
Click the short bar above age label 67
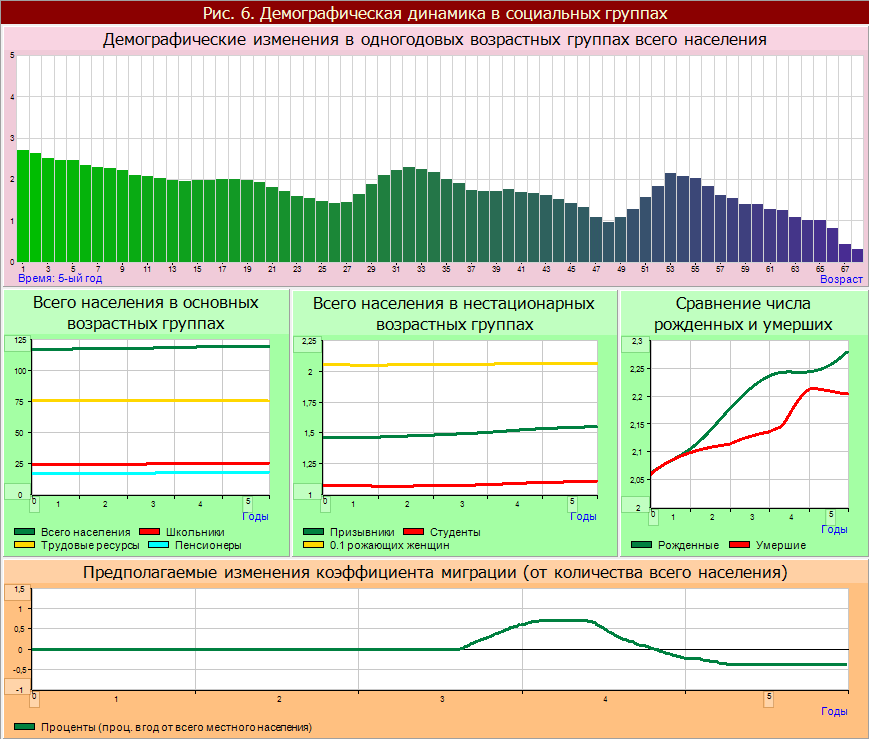tap(845, 253)
